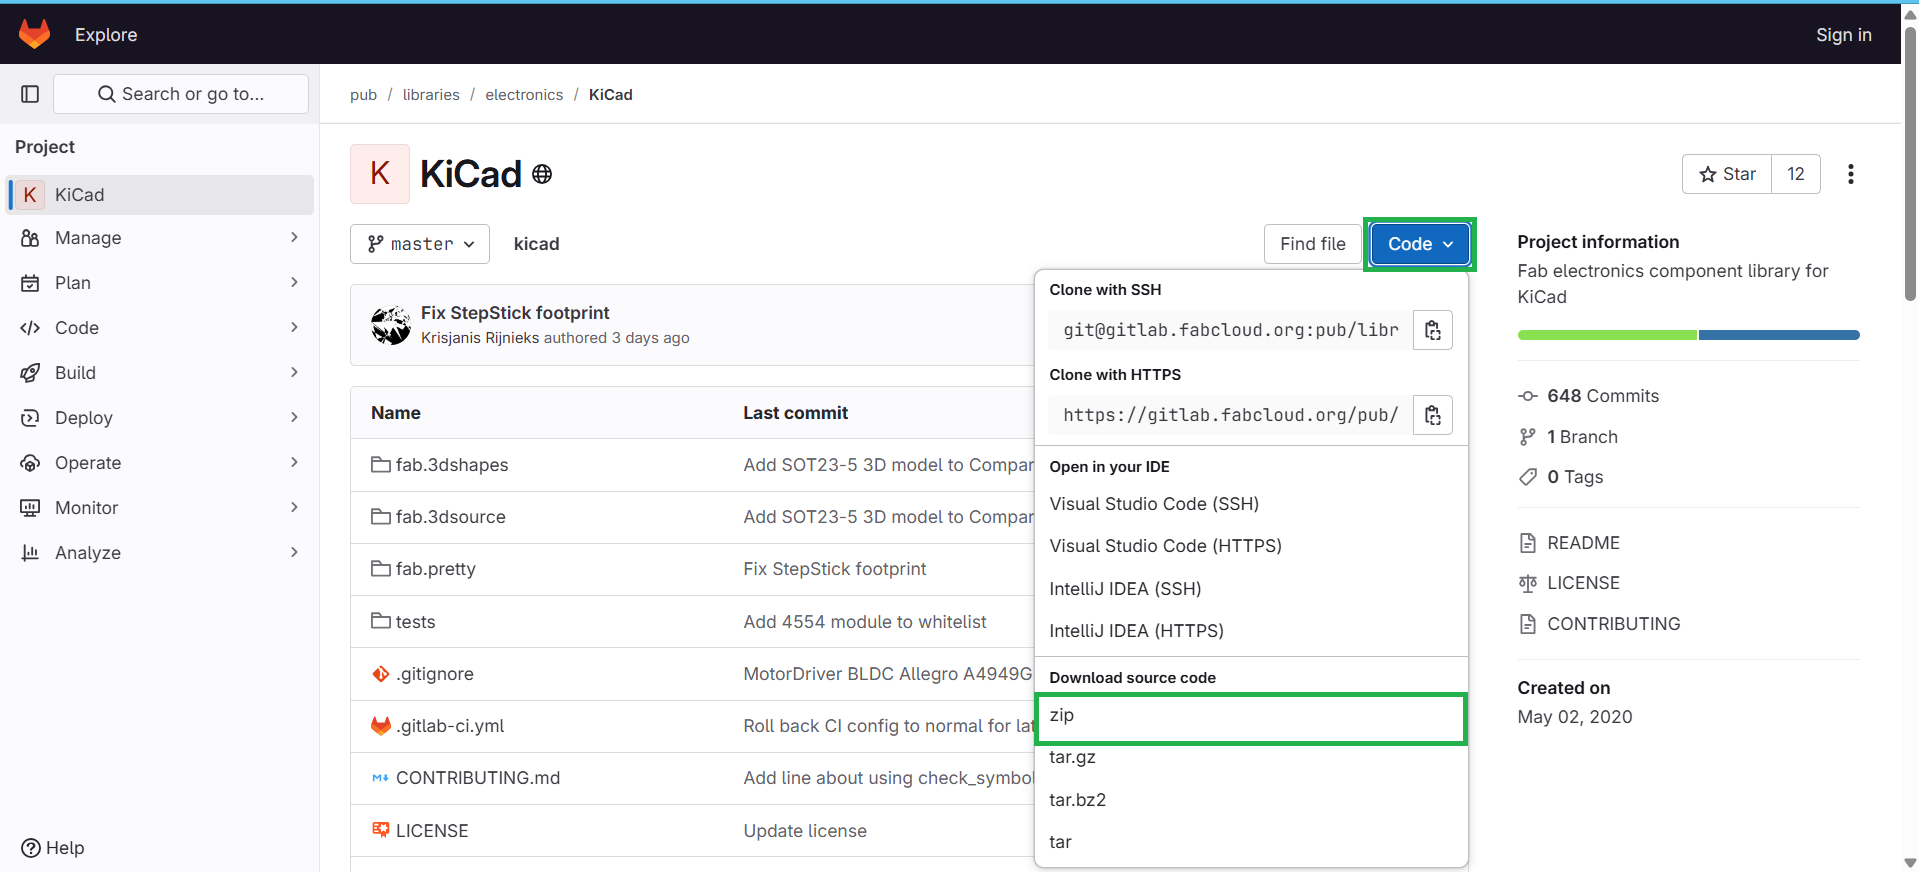1919x872 pixels.
Task: Click the tag icon beside 0 Tags
Action: [1527, 477]
